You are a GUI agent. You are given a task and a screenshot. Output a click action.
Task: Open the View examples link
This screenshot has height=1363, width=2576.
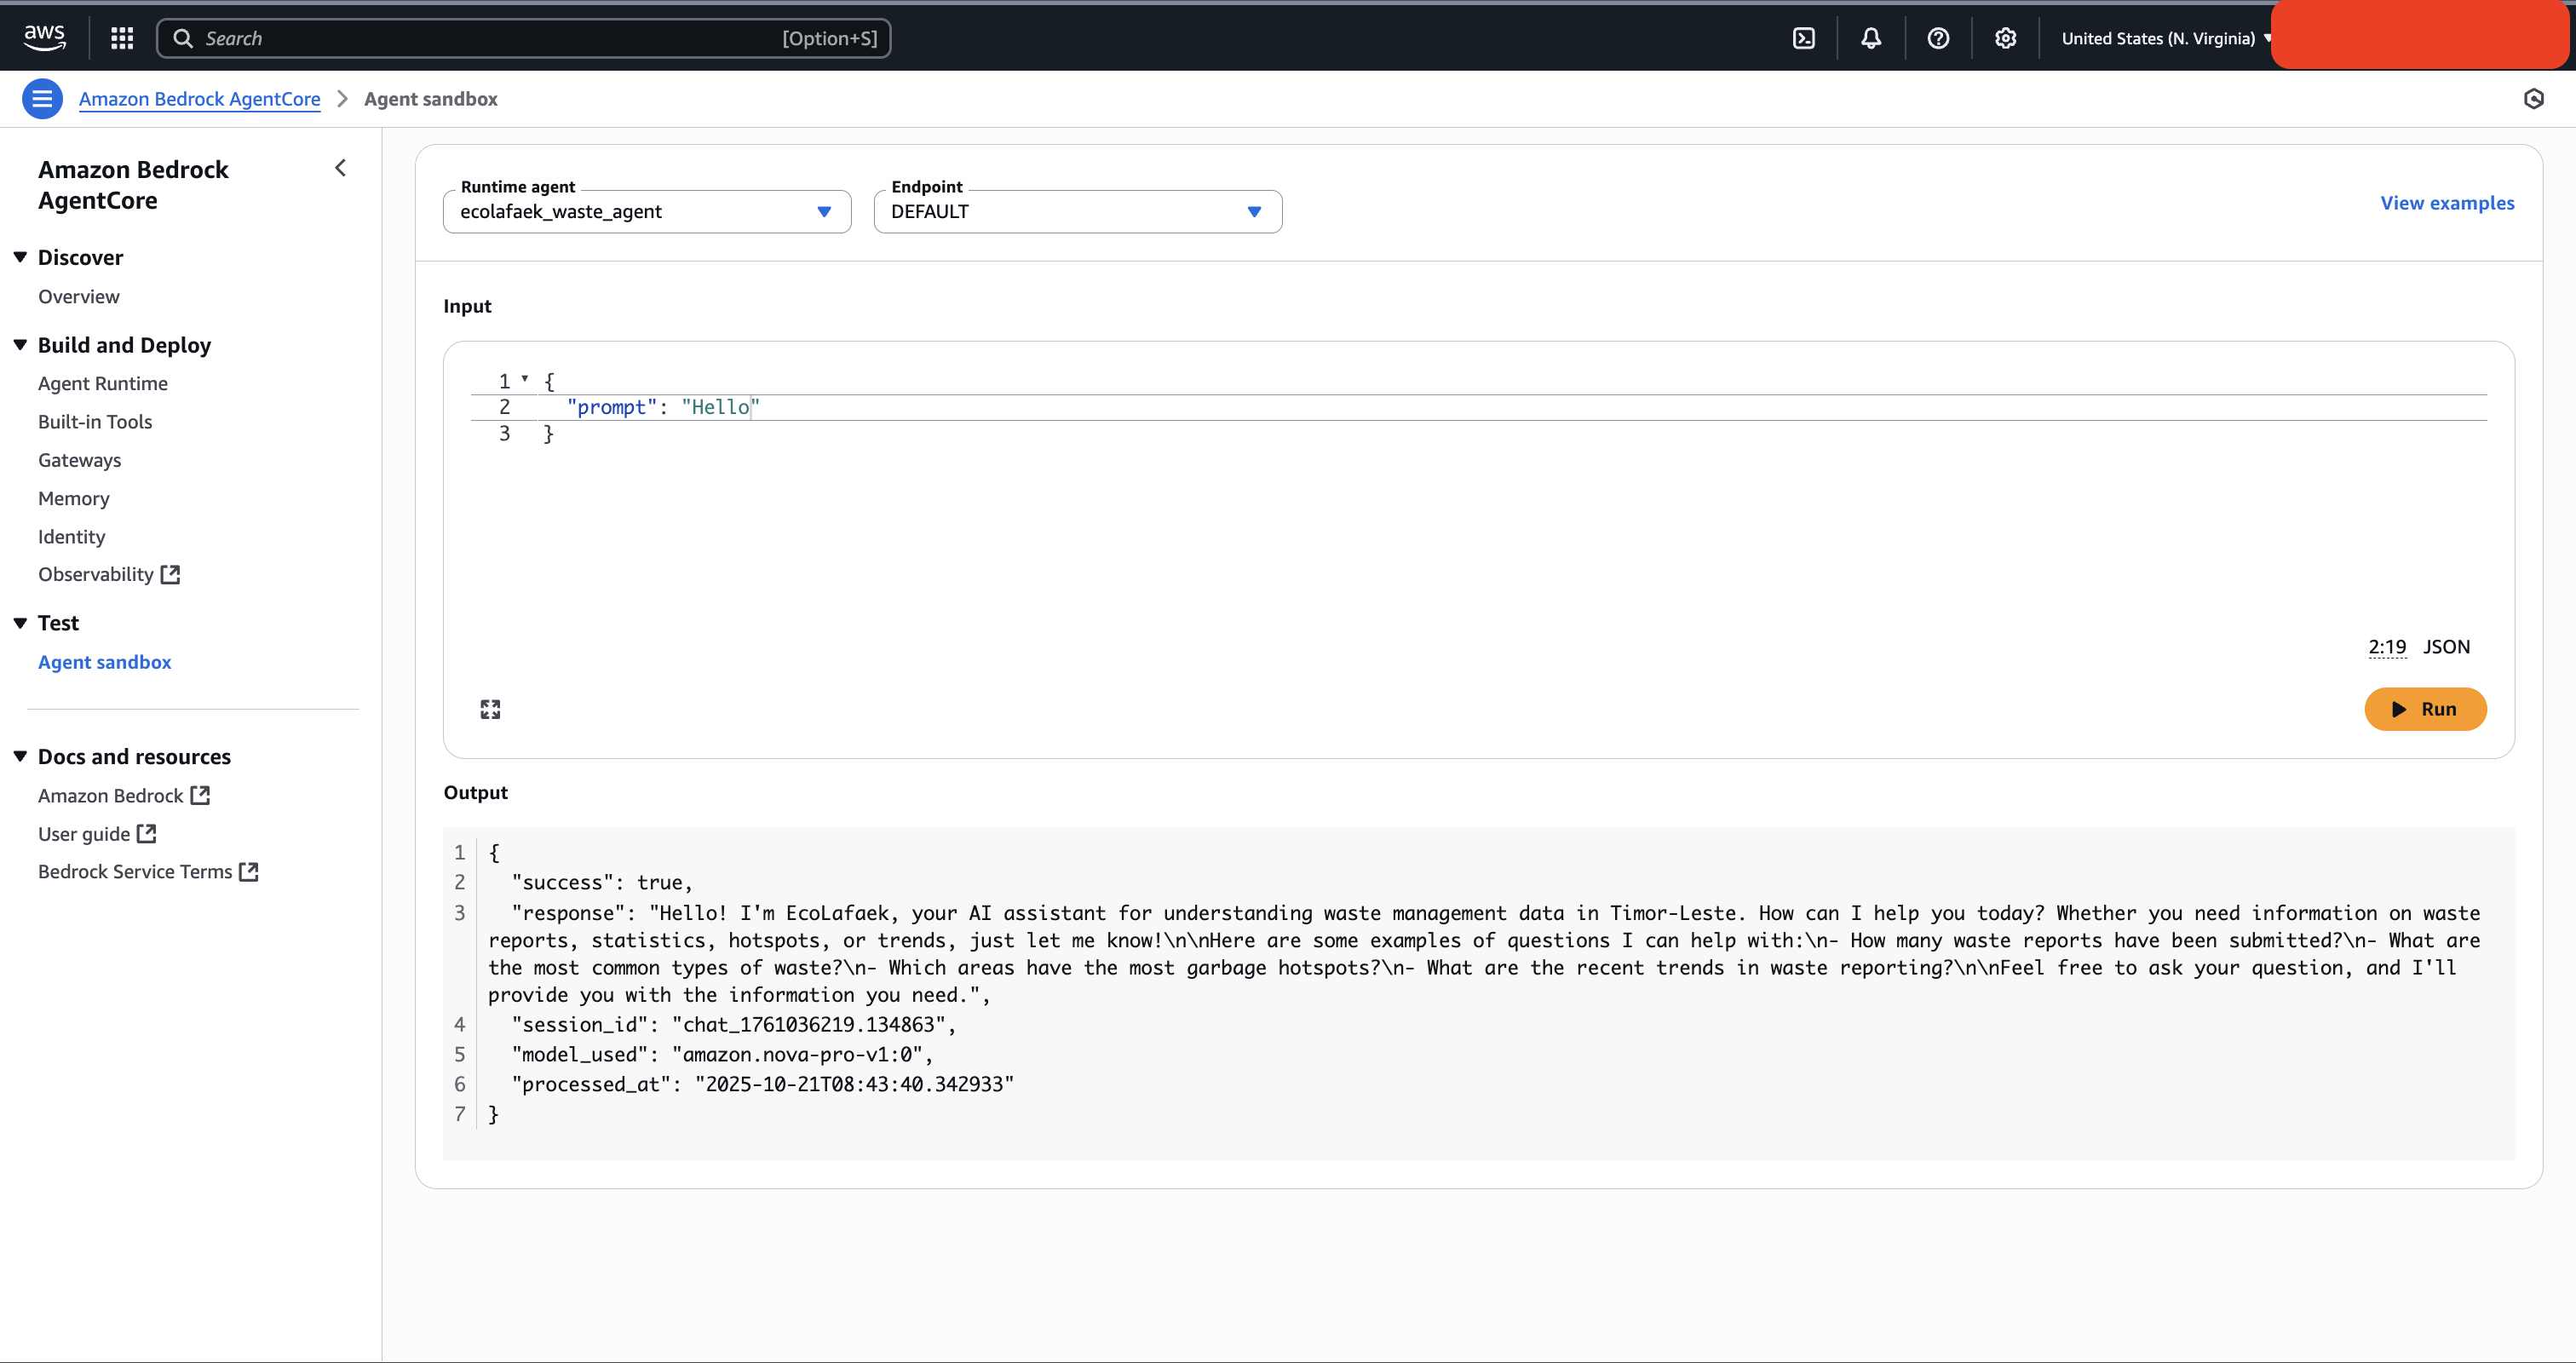pos(2446,203)
